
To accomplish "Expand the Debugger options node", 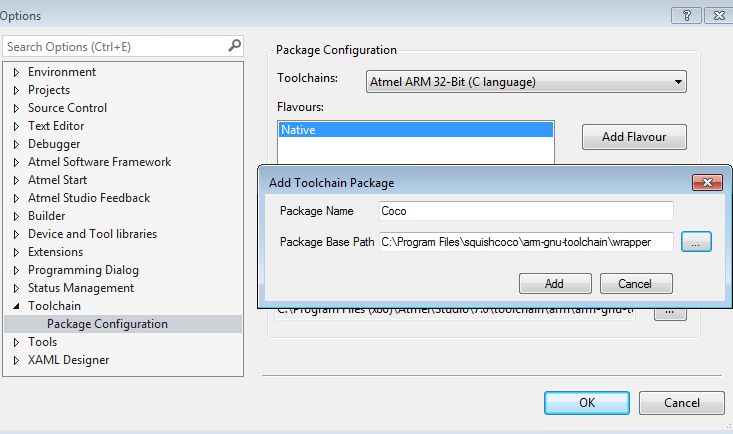I will (16, 144).
